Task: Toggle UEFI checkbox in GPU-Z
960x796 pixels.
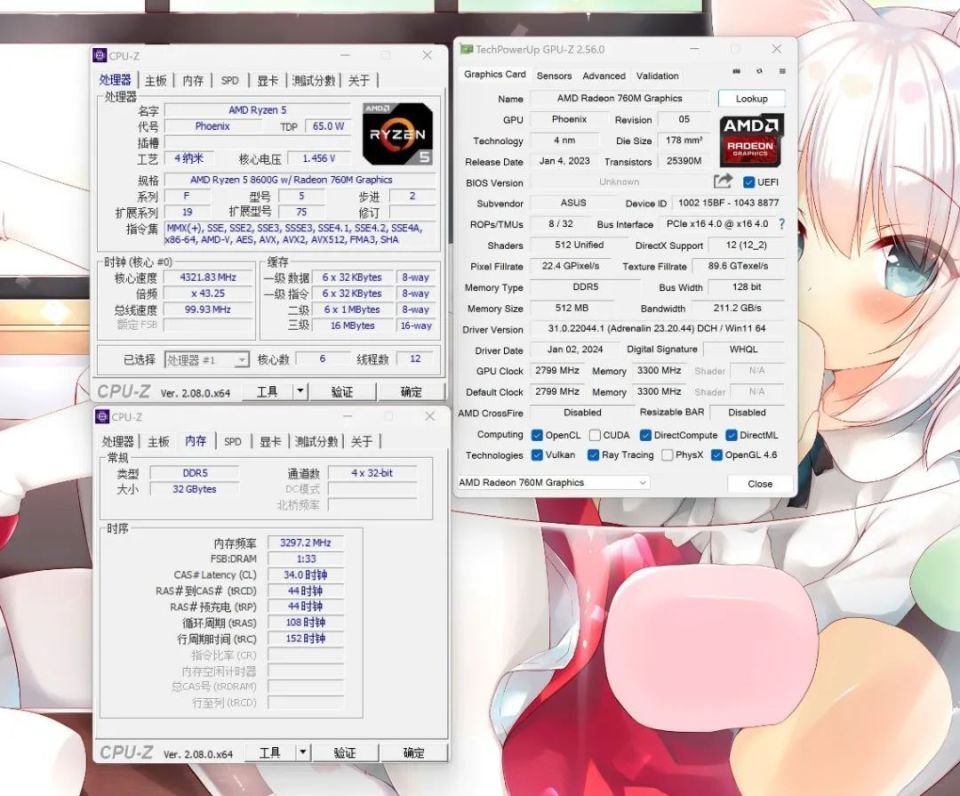Action: click(748, 182)
